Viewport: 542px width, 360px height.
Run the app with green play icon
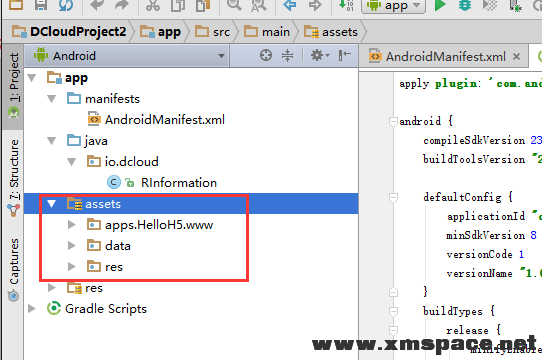tap(440, 5)
